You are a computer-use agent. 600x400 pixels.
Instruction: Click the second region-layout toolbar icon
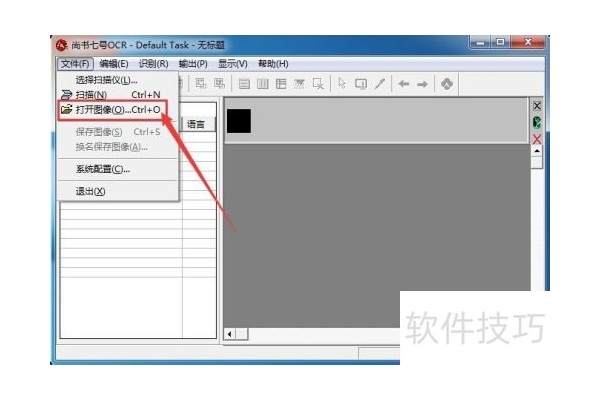tap(219, 83)
